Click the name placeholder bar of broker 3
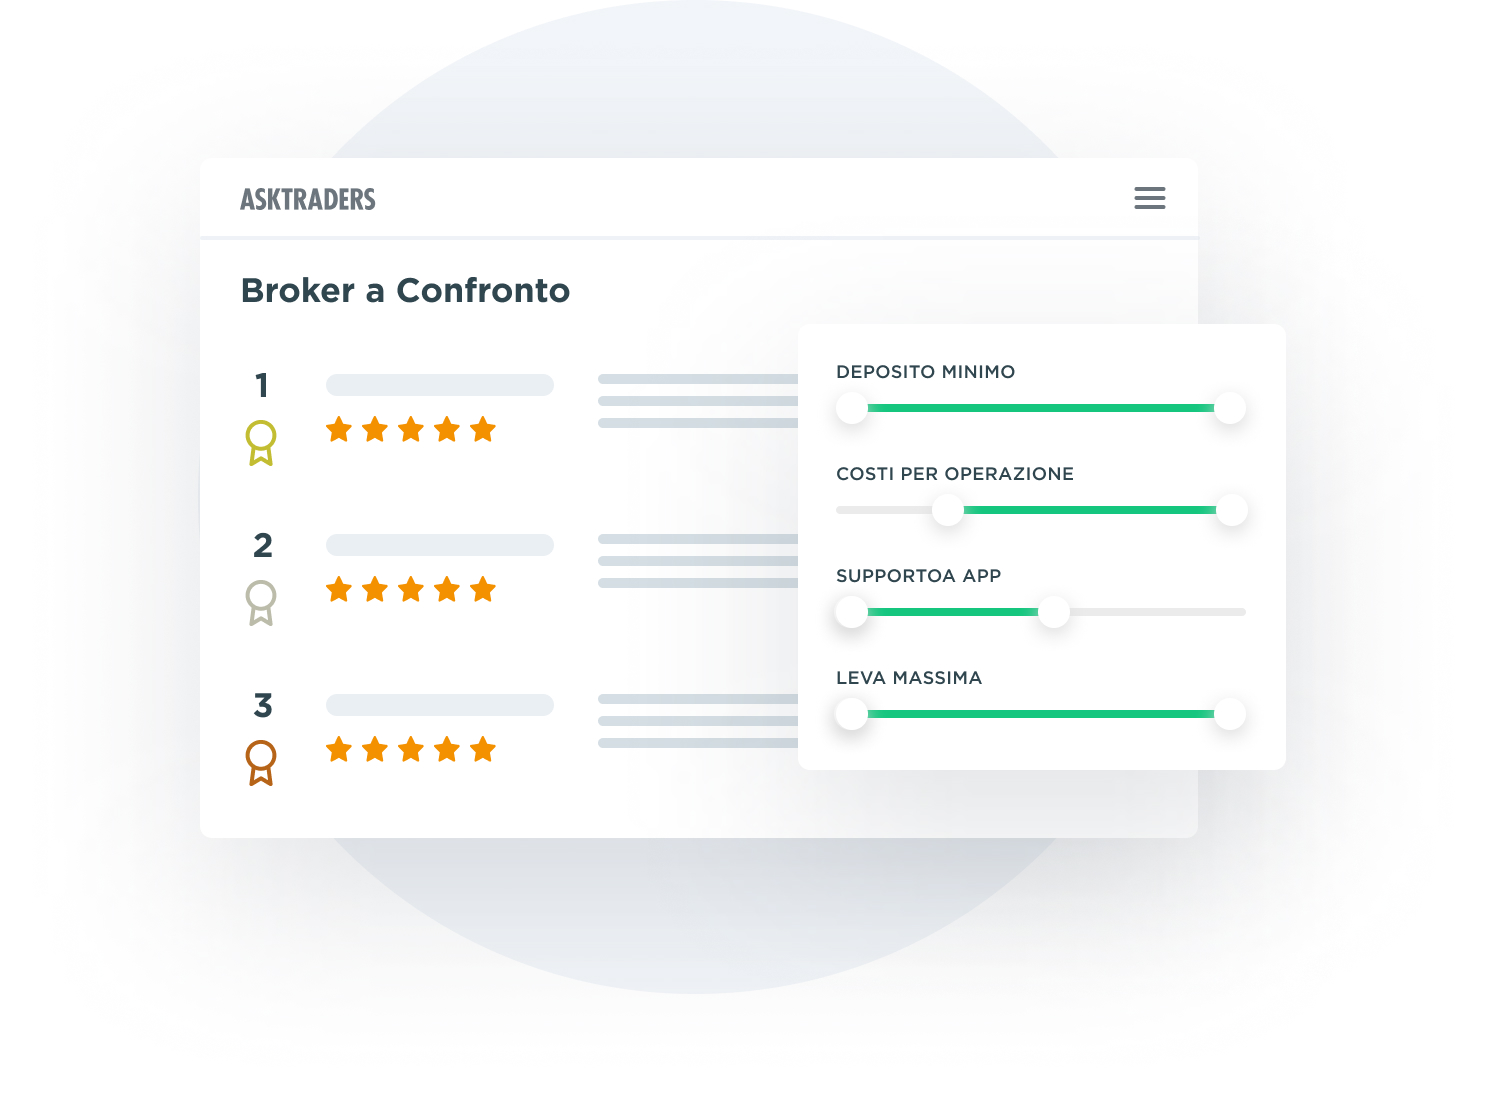This screenshot has height=1098, width=1486. point(440,705)
